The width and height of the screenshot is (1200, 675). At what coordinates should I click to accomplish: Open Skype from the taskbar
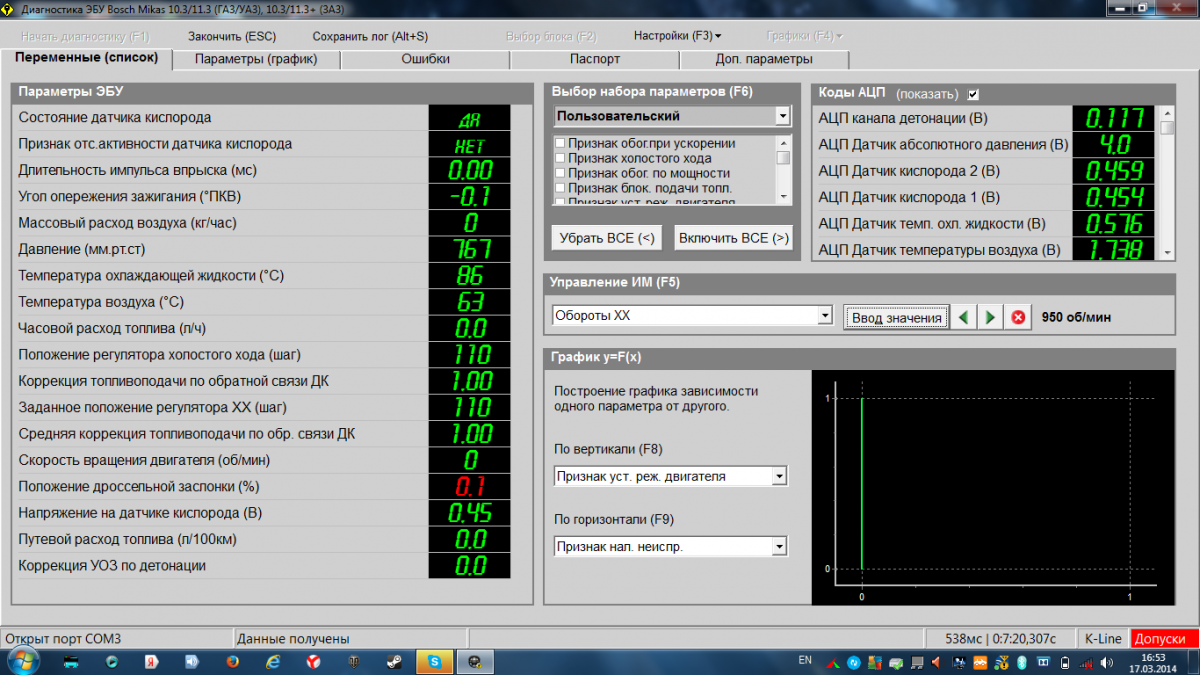(x=434, y=661)
